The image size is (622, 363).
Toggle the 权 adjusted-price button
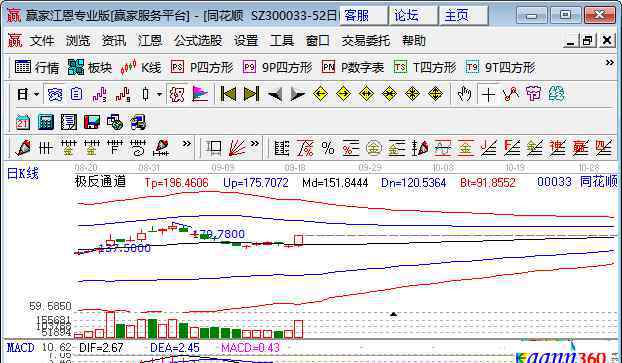pos(177,94)
